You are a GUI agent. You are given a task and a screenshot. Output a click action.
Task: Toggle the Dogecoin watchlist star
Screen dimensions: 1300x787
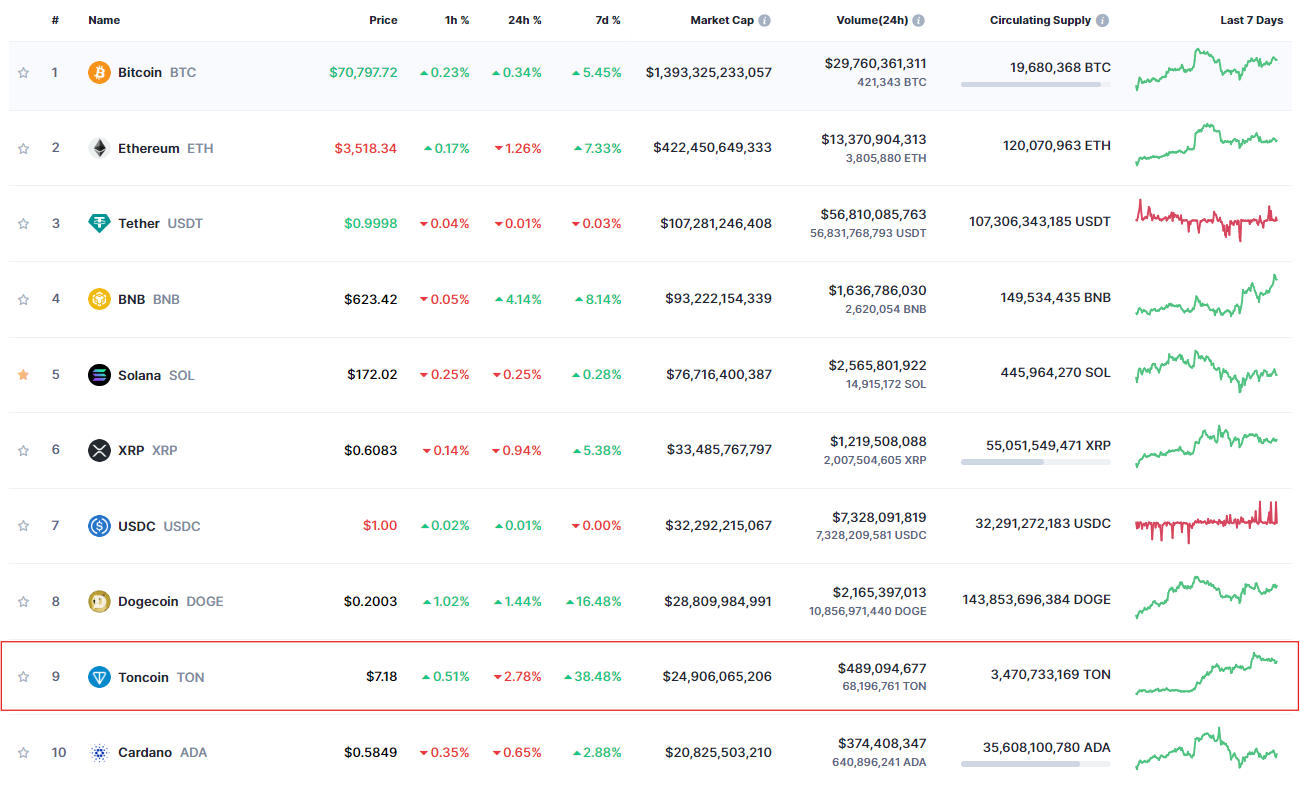[23, 601]
